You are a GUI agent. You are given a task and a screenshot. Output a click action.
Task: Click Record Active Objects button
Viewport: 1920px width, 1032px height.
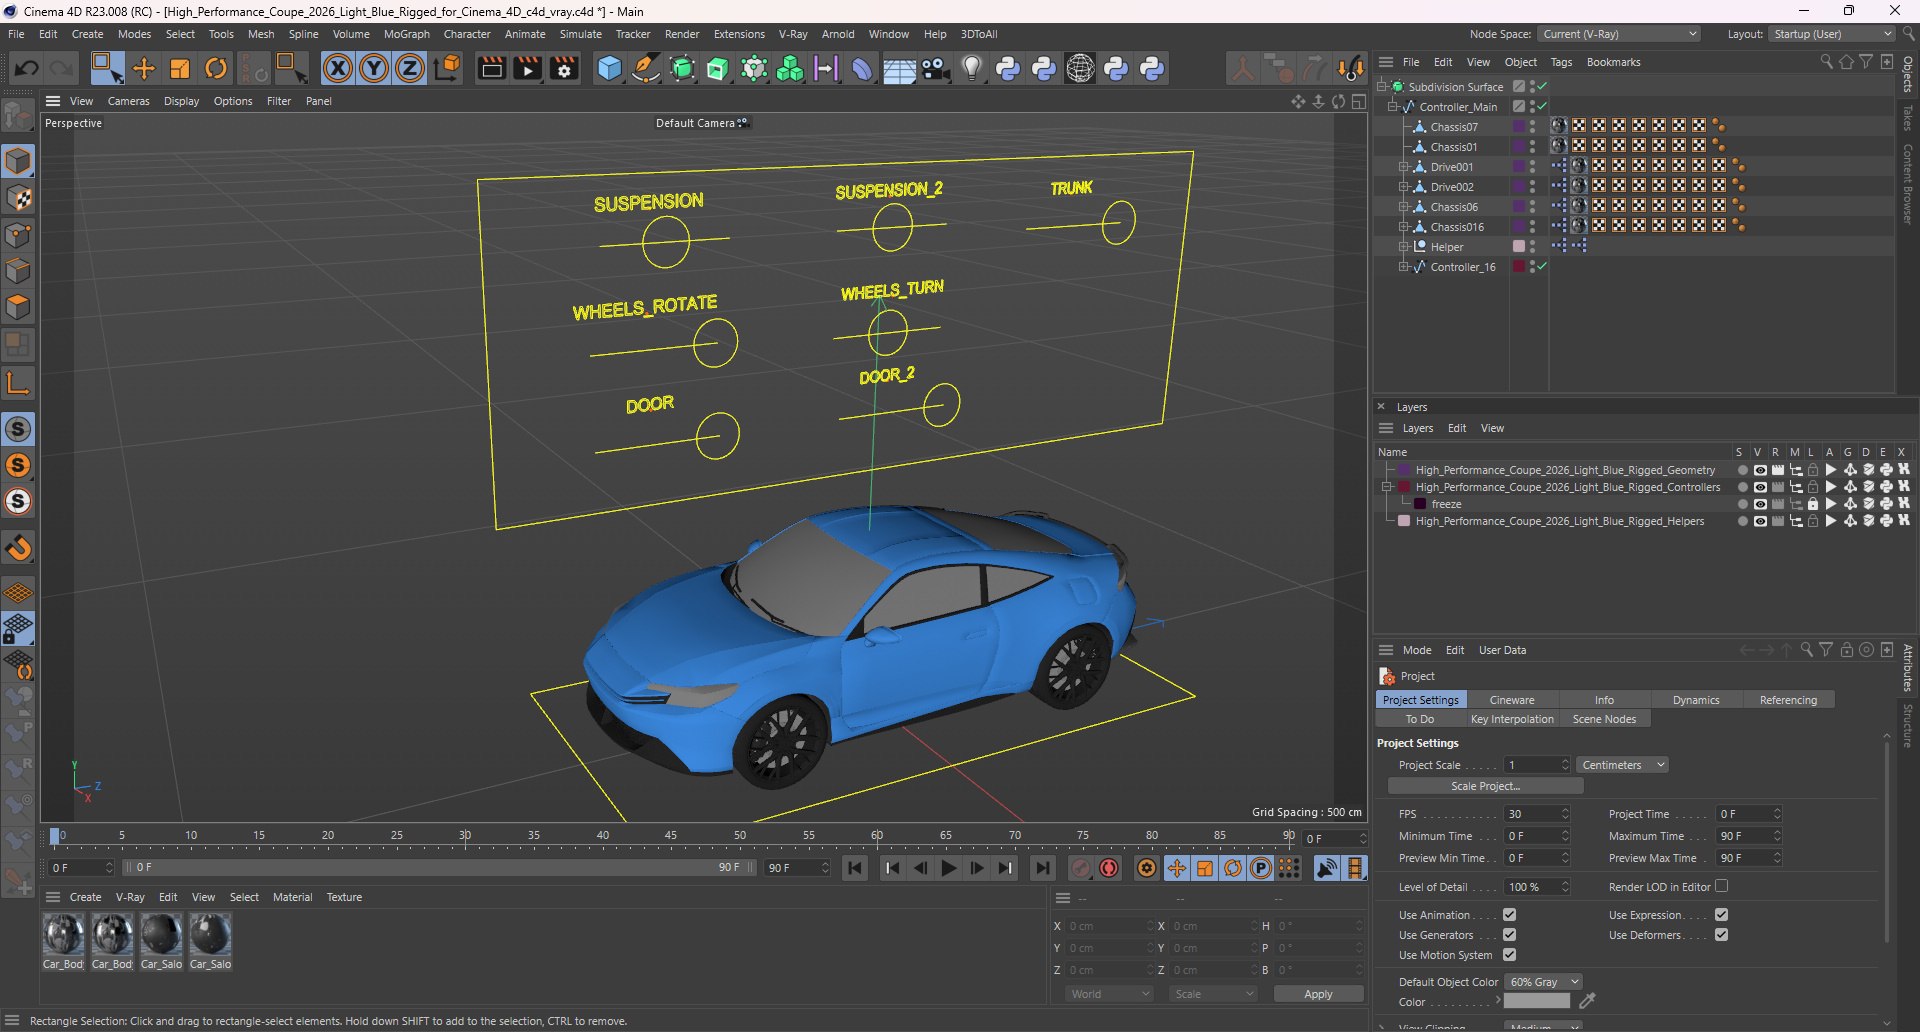coord(1081,868)
